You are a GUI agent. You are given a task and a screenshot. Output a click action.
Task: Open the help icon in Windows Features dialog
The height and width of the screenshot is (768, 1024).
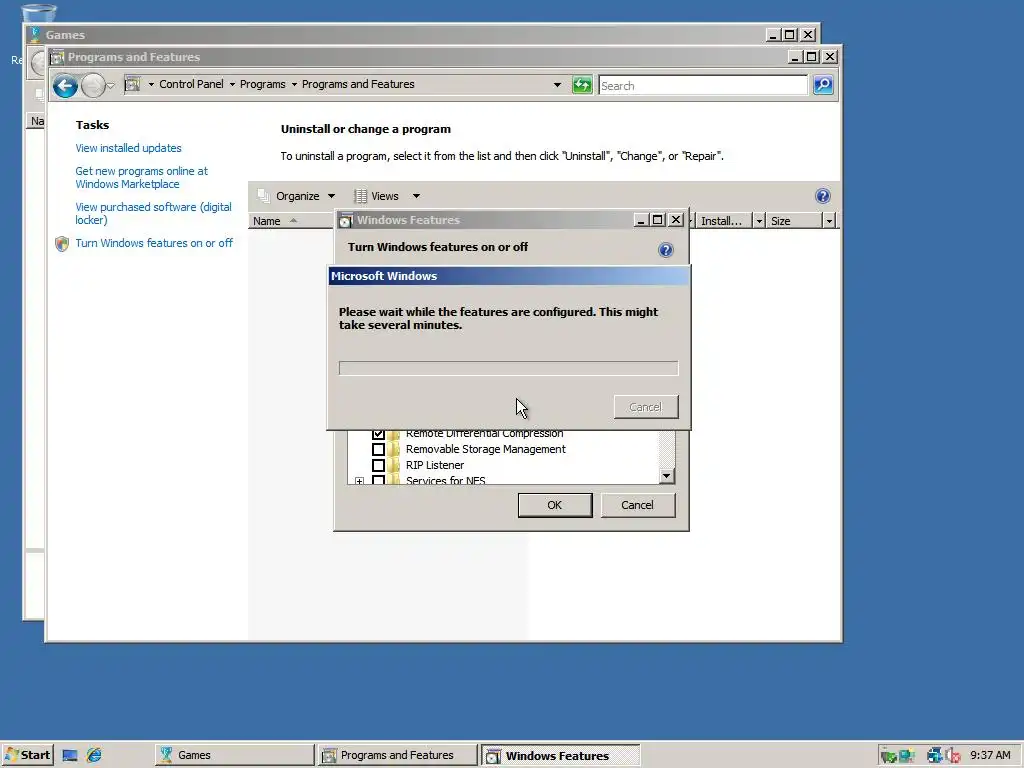(x=665, y=249)
